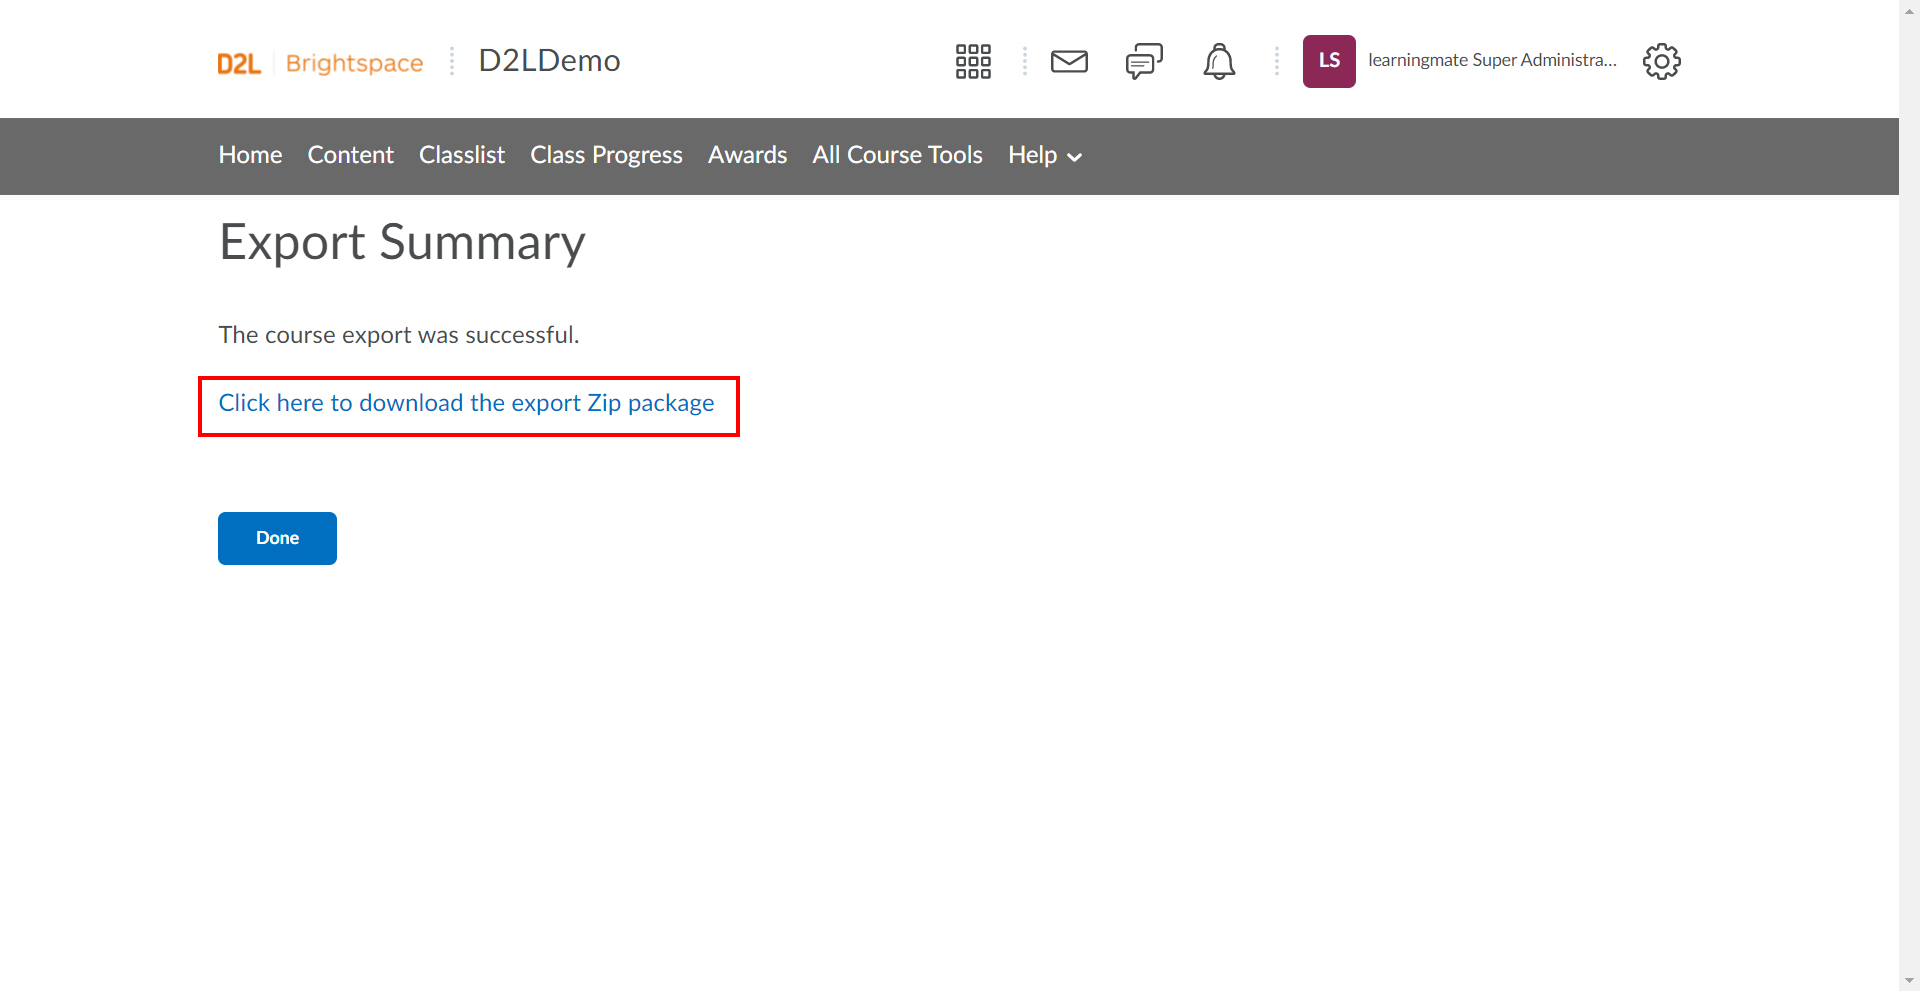Open the Classlist nav item
Viewport: 1920px width, 991px height.
462,155
